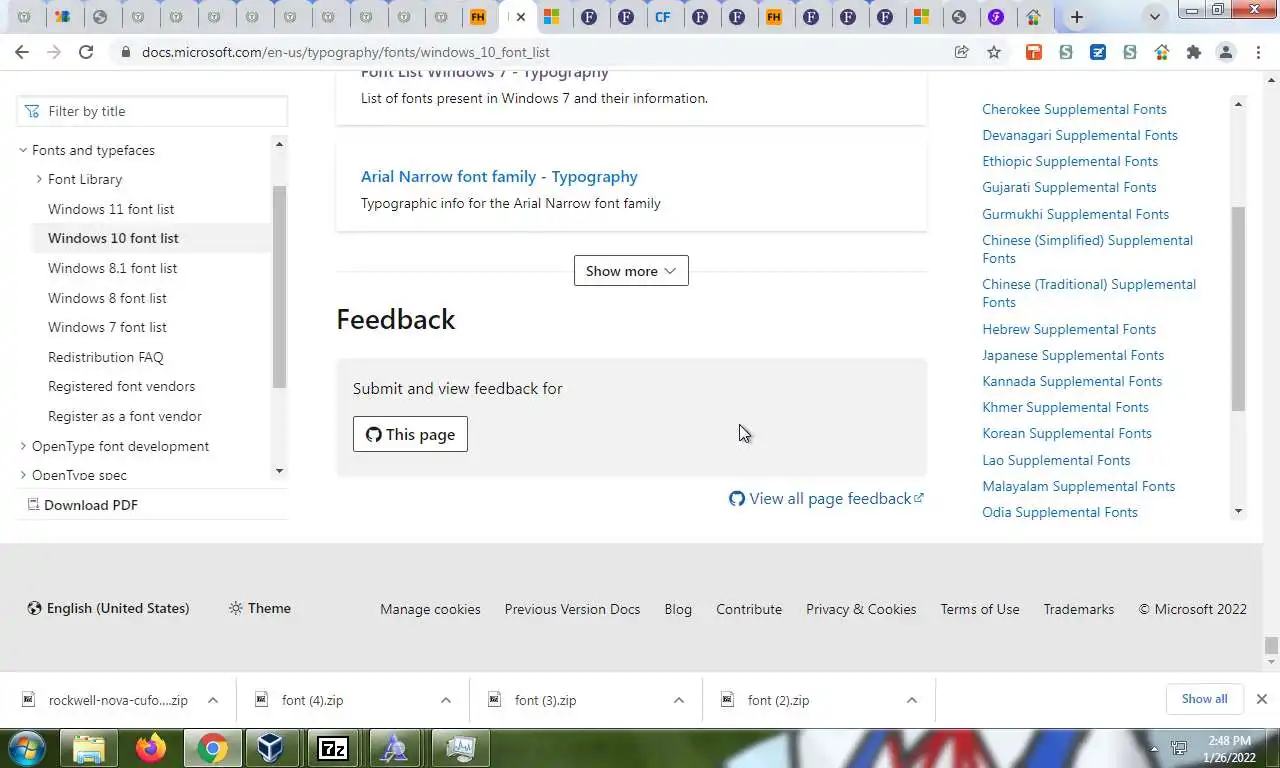This screenshot has width=1280, height=768.
Task: Open Japanese Supplemental Fonts link
Action: click(1073, 355)
